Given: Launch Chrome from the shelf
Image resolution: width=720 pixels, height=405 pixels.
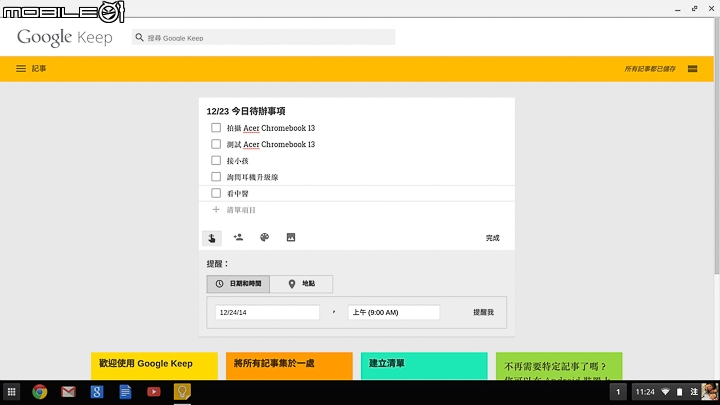Looking at the screenshot, I should (x=39, y=392).
